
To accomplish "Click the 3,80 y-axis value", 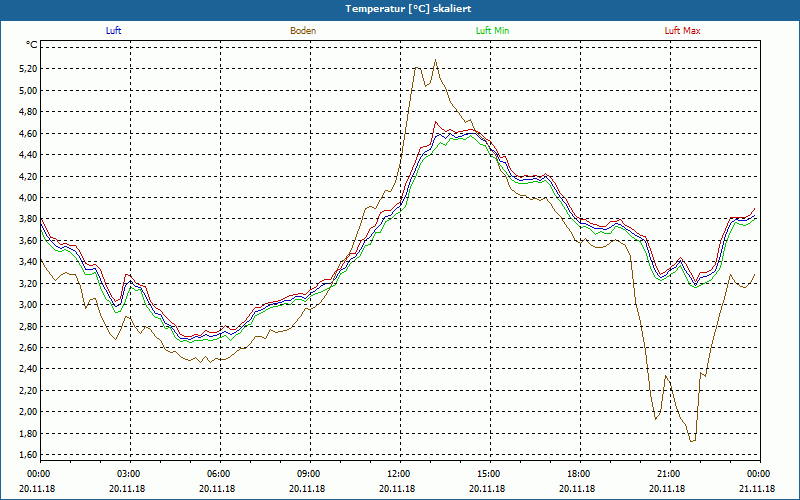I will pyautogui.click(x=29, y=219).
